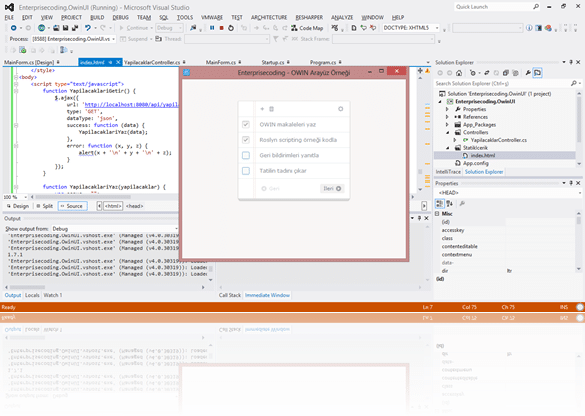Open the DOCTYPE XHTML5 dropdown
This screenshot has width=585, height=416.
(x=410, y=28)
